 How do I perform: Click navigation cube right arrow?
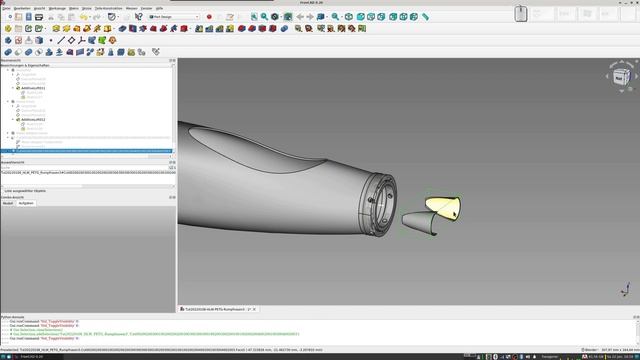pyautogui.click(x=636, y=76)
